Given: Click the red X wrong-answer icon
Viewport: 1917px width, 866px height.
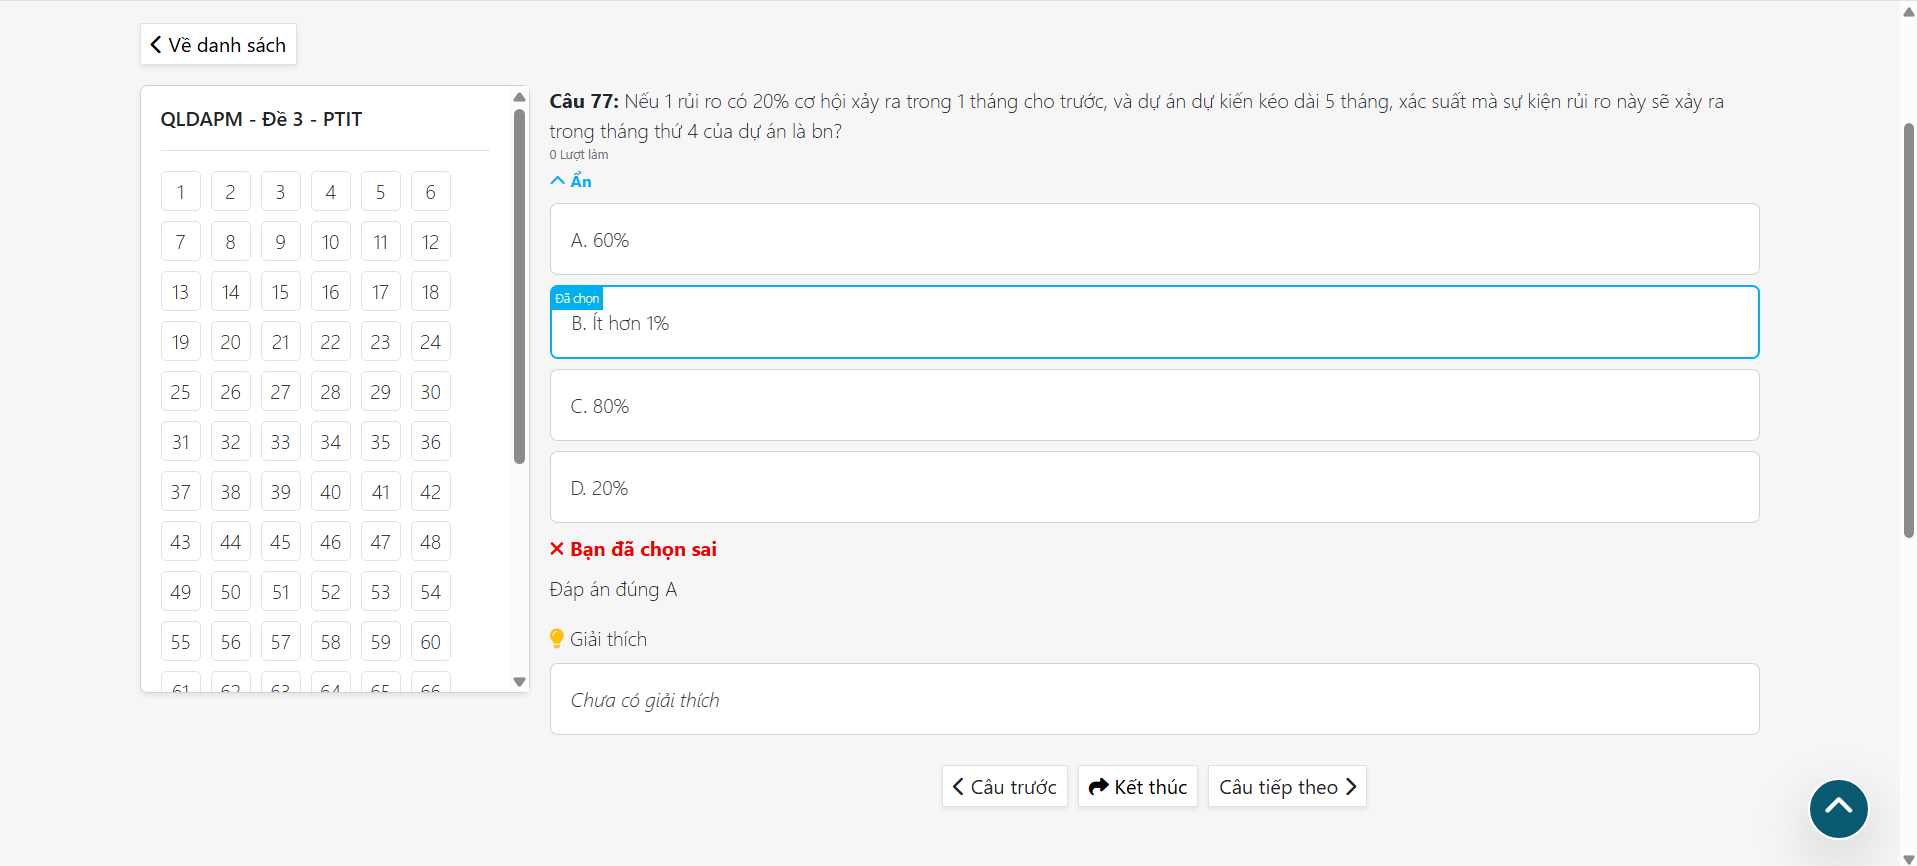Looking at the screenshot, I should pos(557,549).
